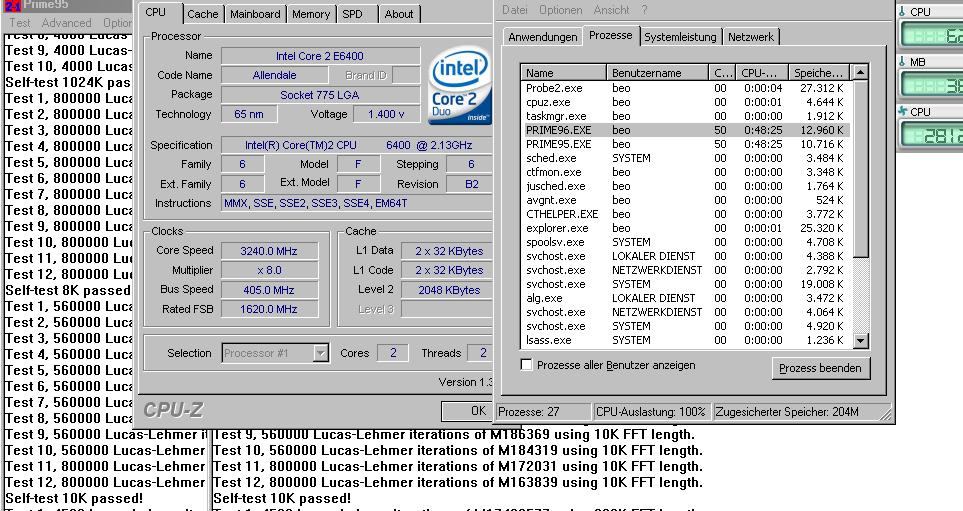Click the CPU thermometer icon in the monitor panel
This screenshot has height=511, width=963.
click(902, 12)
